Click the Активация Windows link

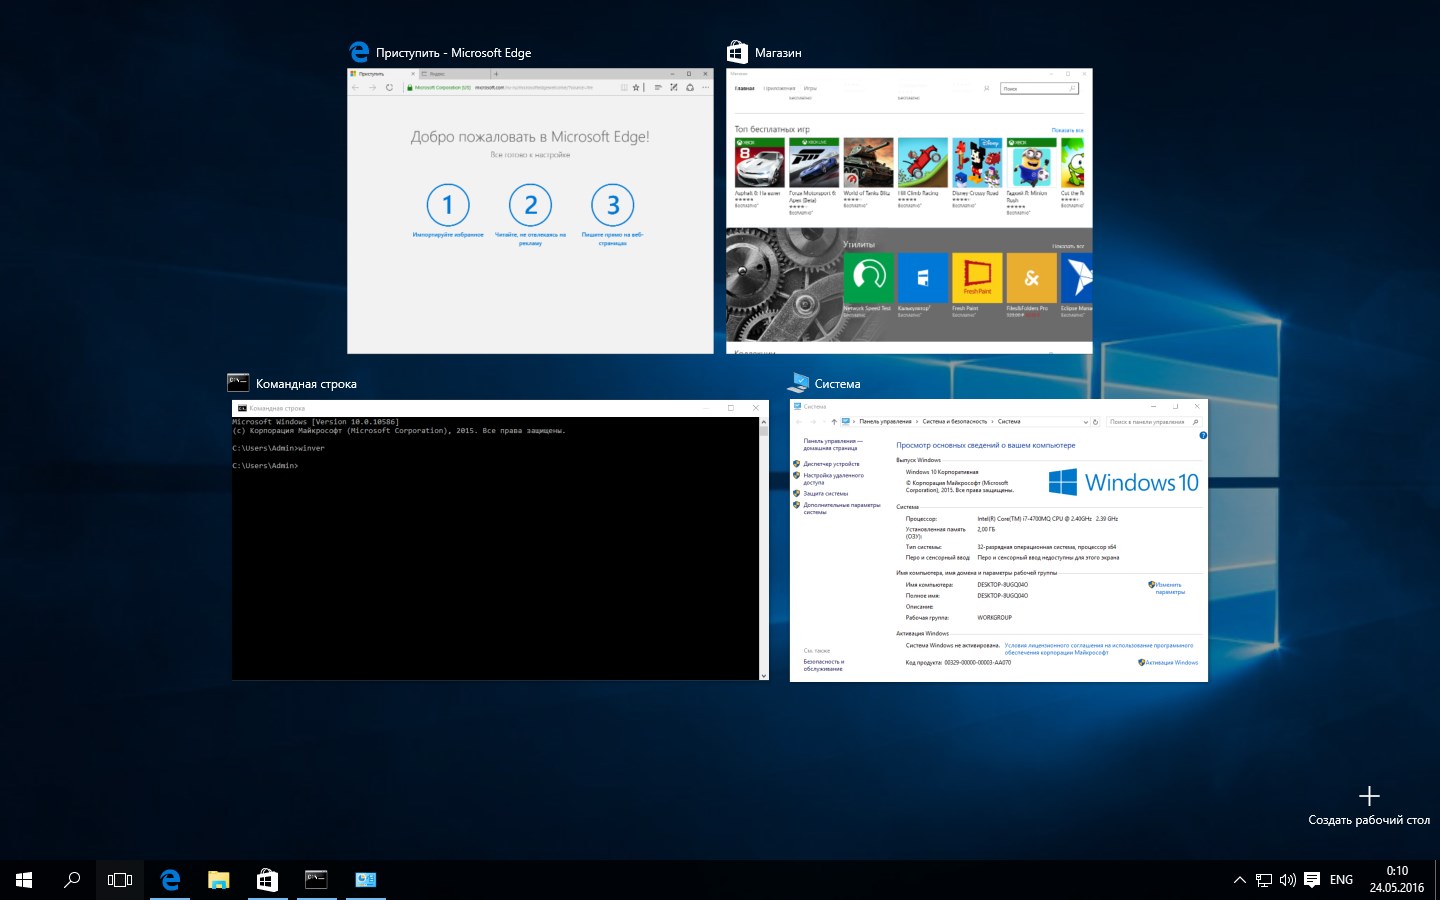(1169, 662)
